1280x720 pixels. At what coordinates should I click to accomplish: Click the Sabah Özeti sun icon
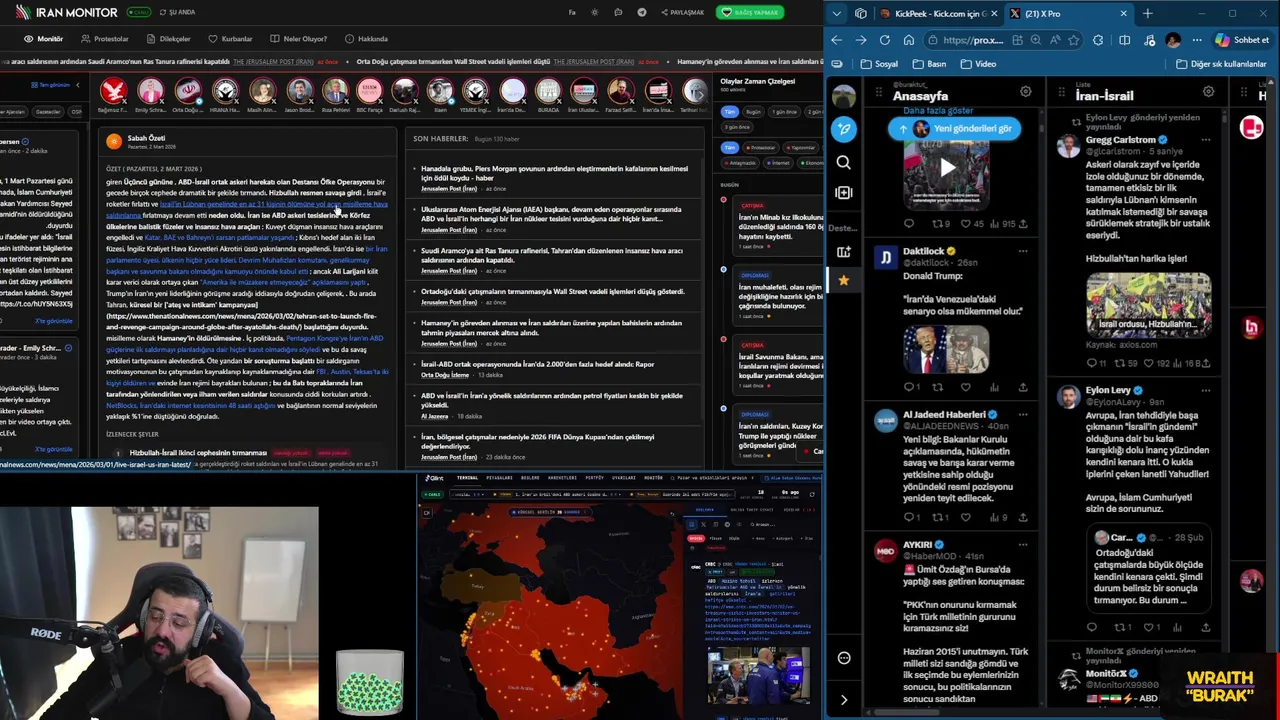click(x=114, y=141)
